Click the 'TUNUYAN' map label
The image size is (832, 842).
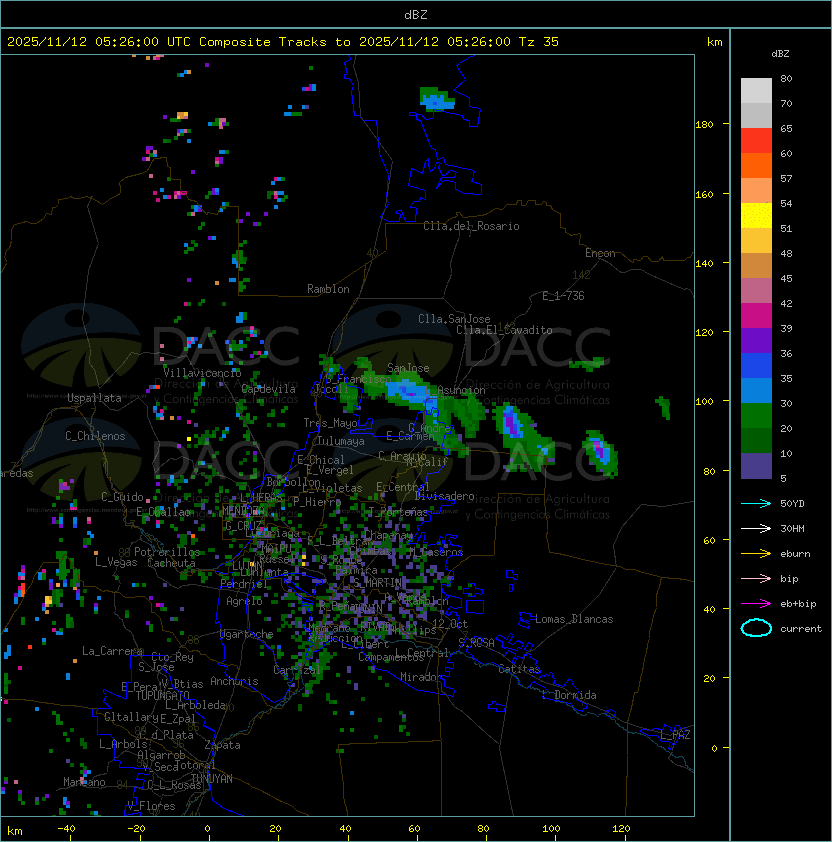(212, 779)
